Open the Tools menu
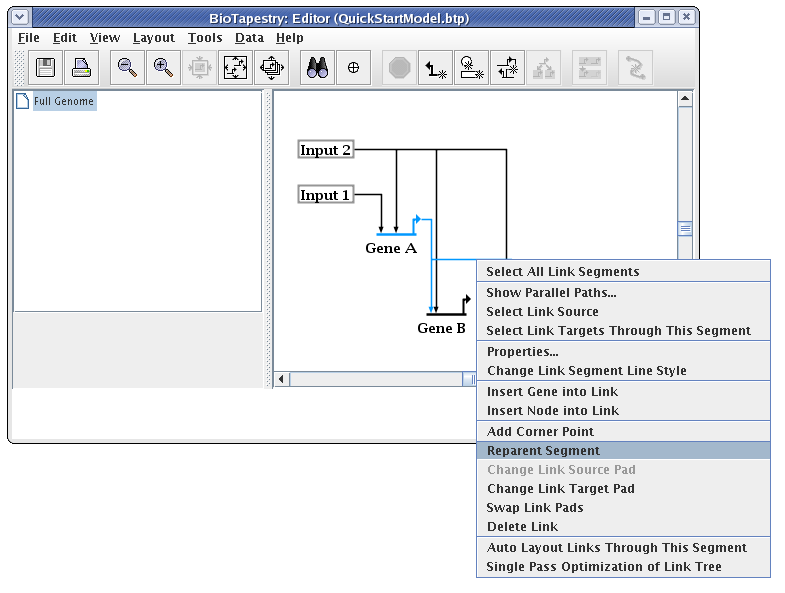Viewport: 785px width, 593px height. pyautogui.click(x=205, y=38)
